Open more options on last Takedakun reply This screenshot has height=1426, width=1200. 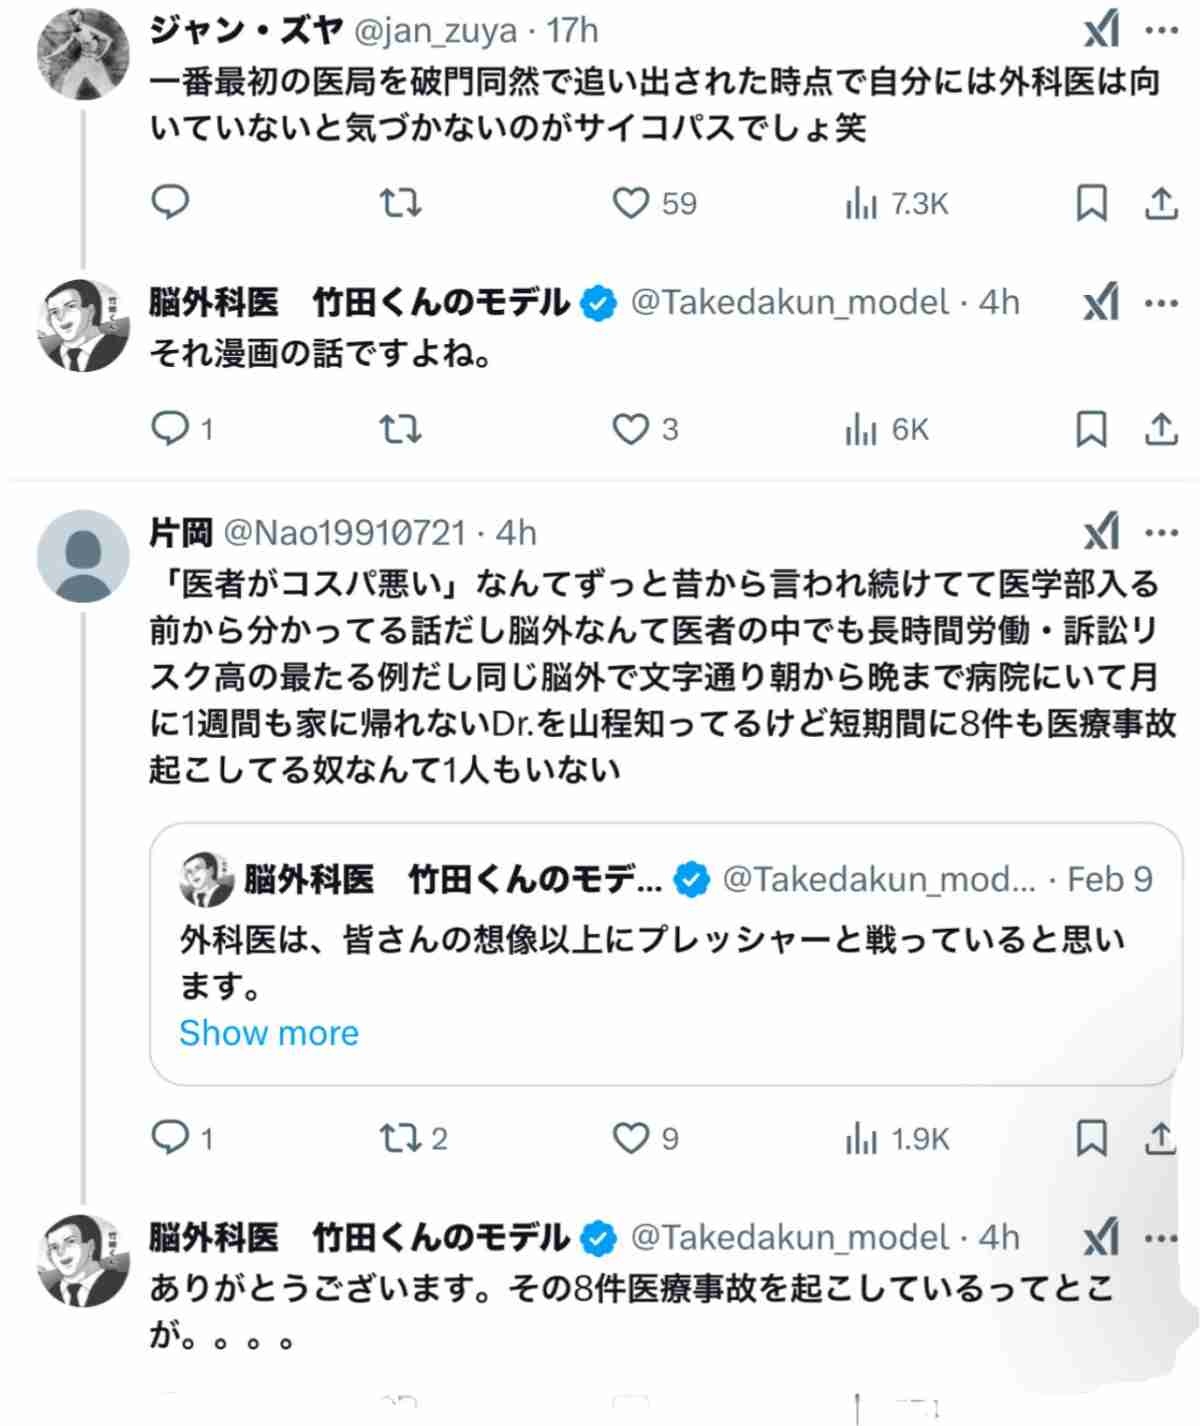[x=1161, y=1238]
